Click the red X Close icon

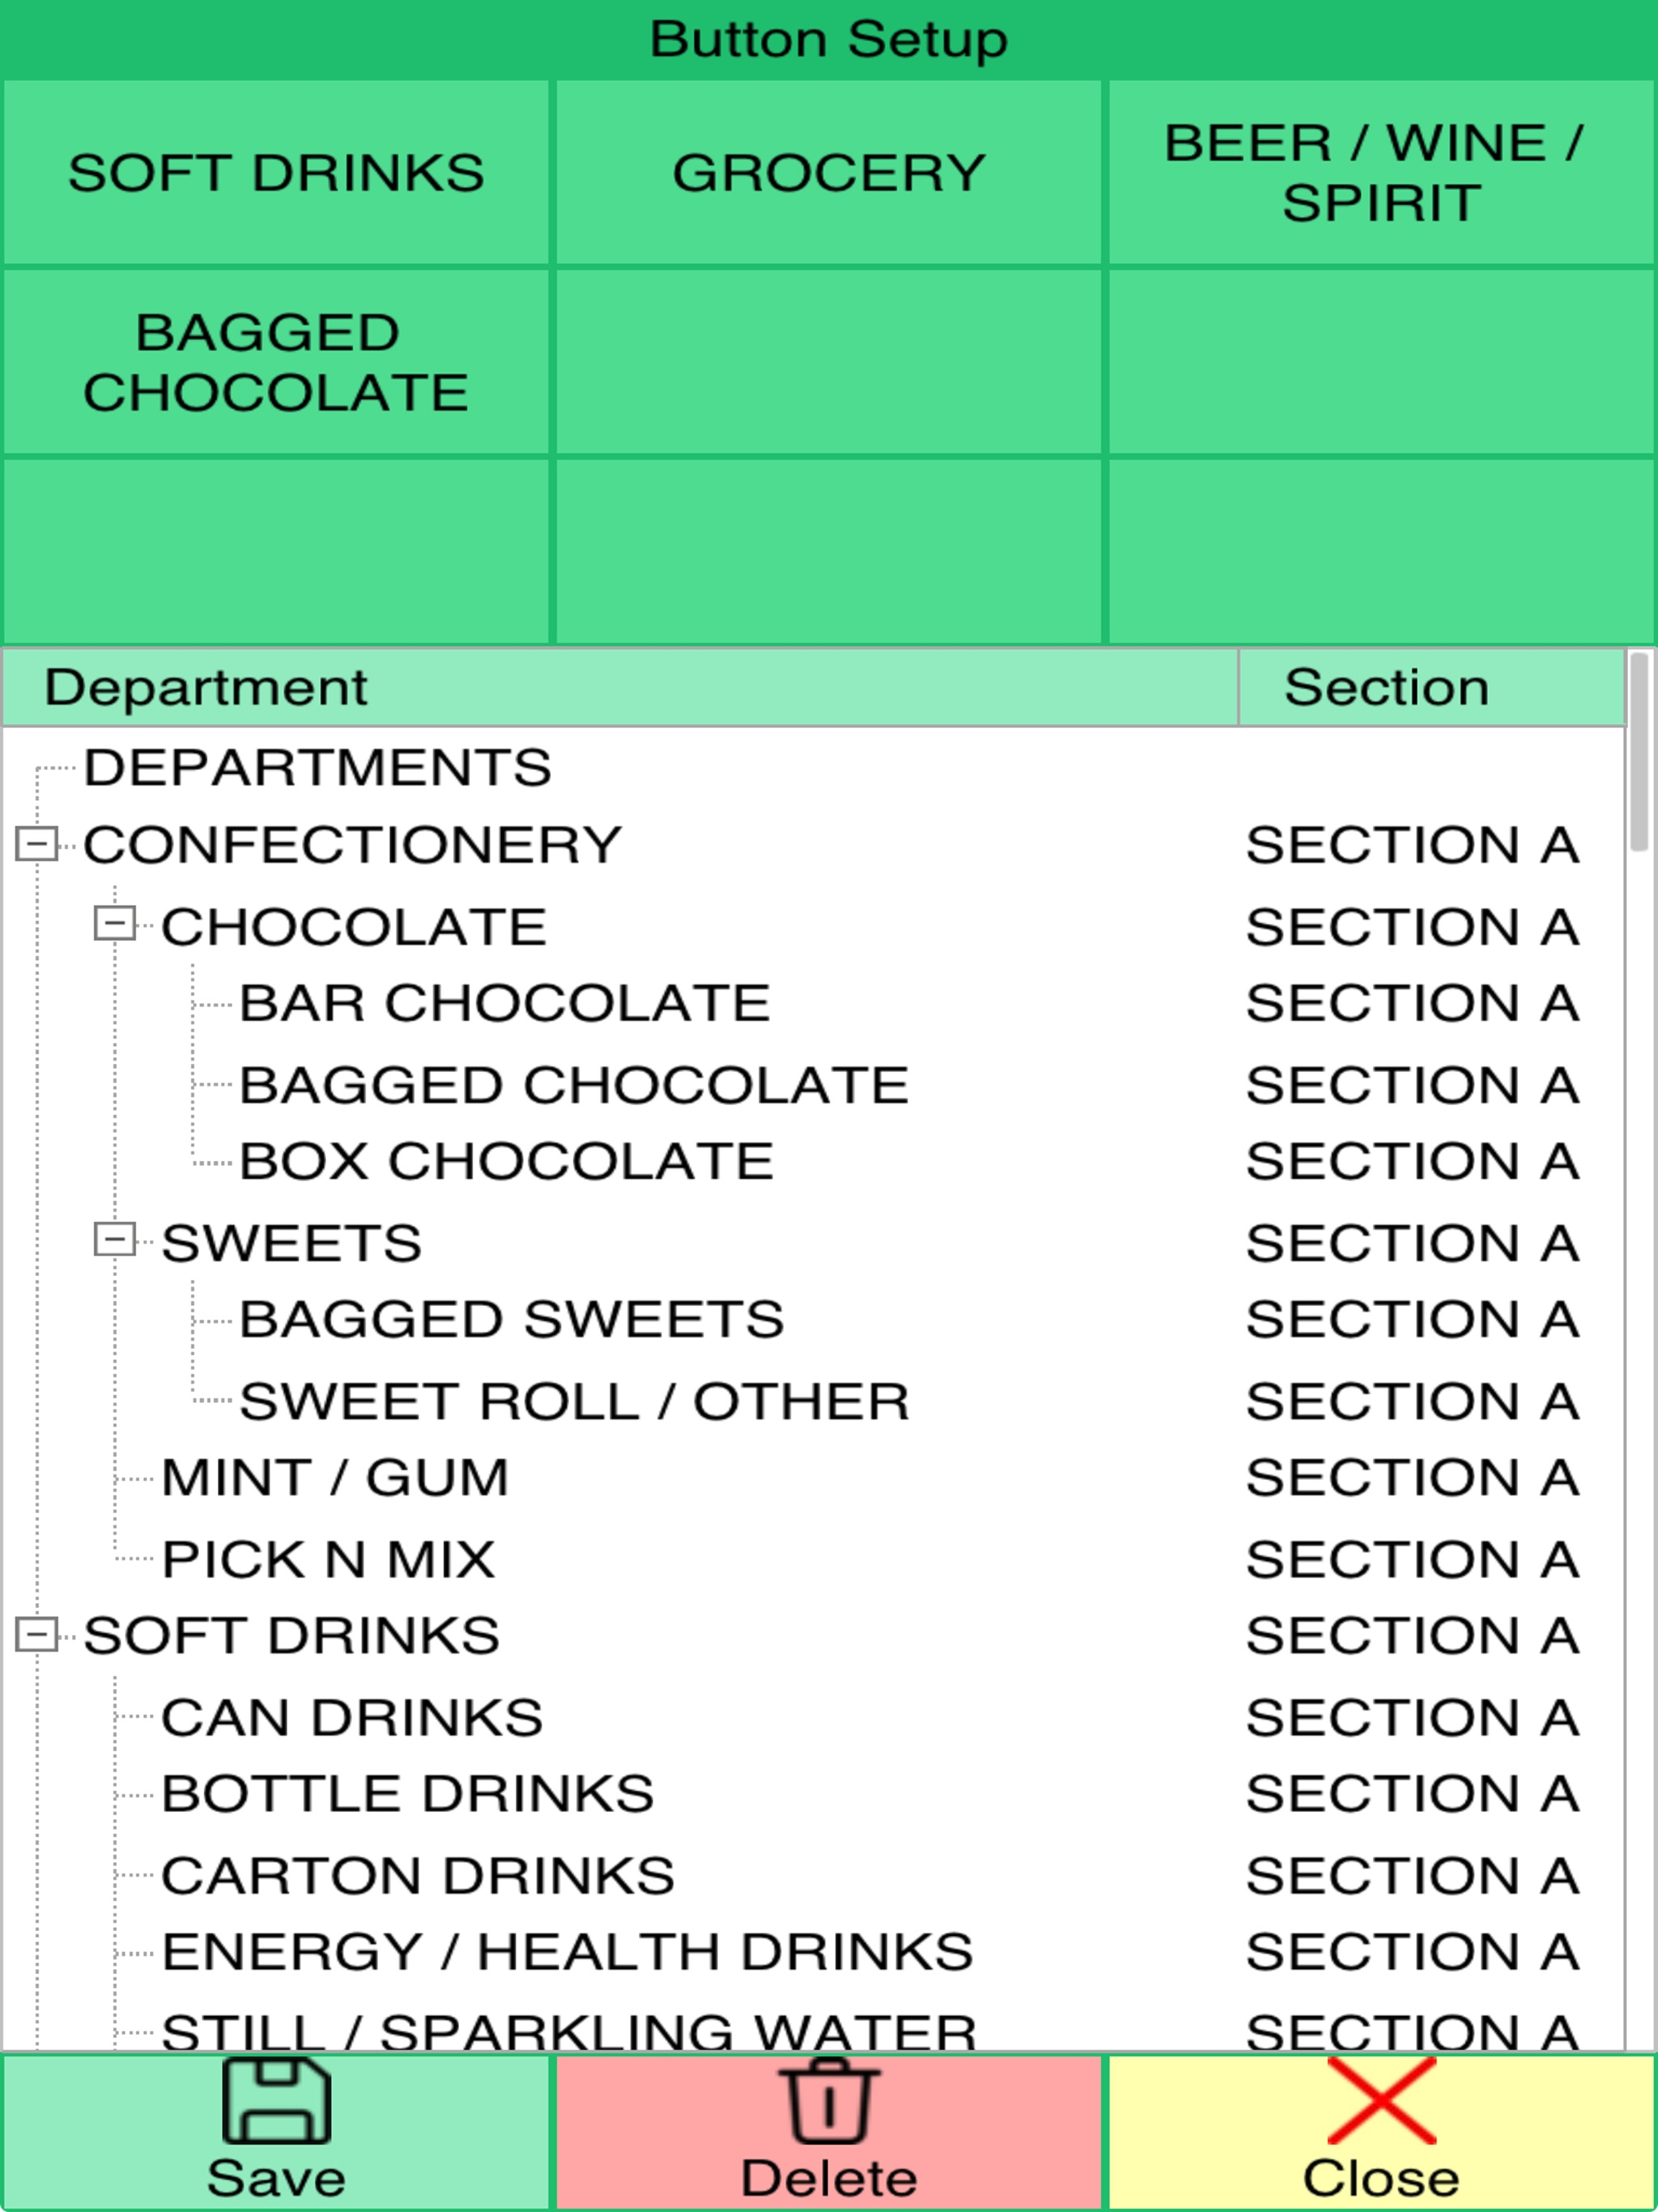point(1382,2100)
